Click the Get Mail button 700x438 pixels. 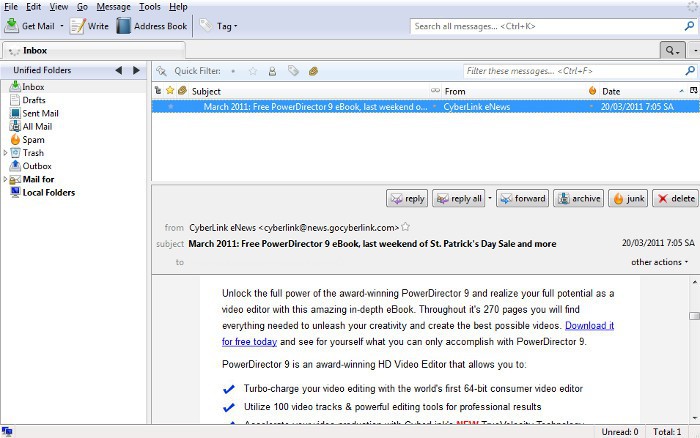[29, 26]
